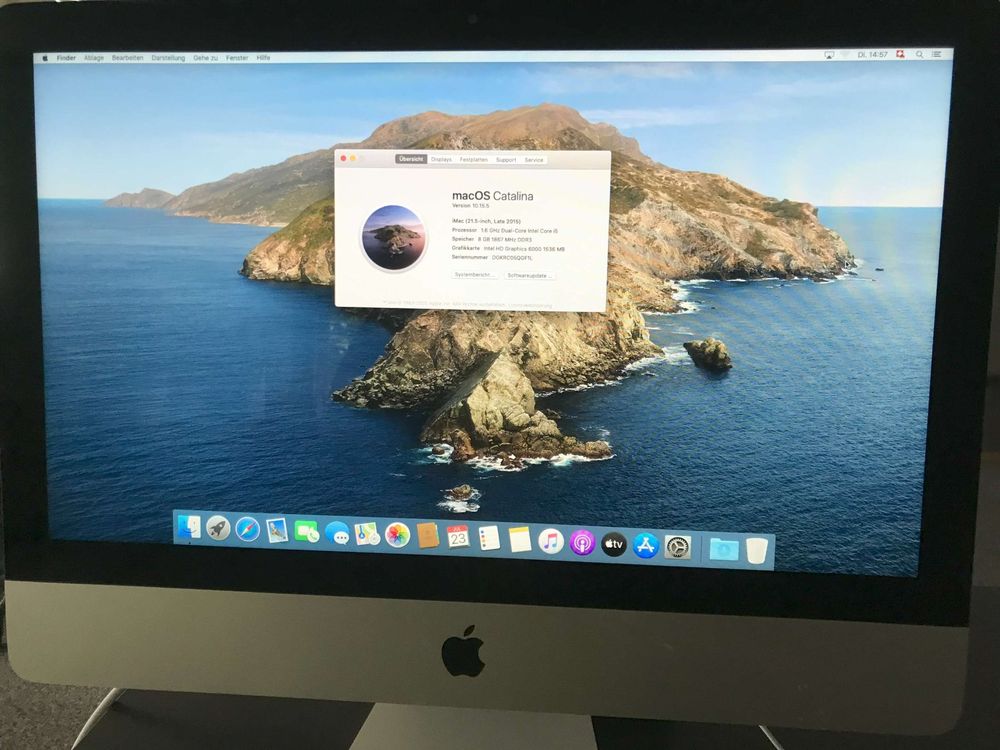Switch to the Festplatten tab
1000x750 pixels.
pos(474,159)
